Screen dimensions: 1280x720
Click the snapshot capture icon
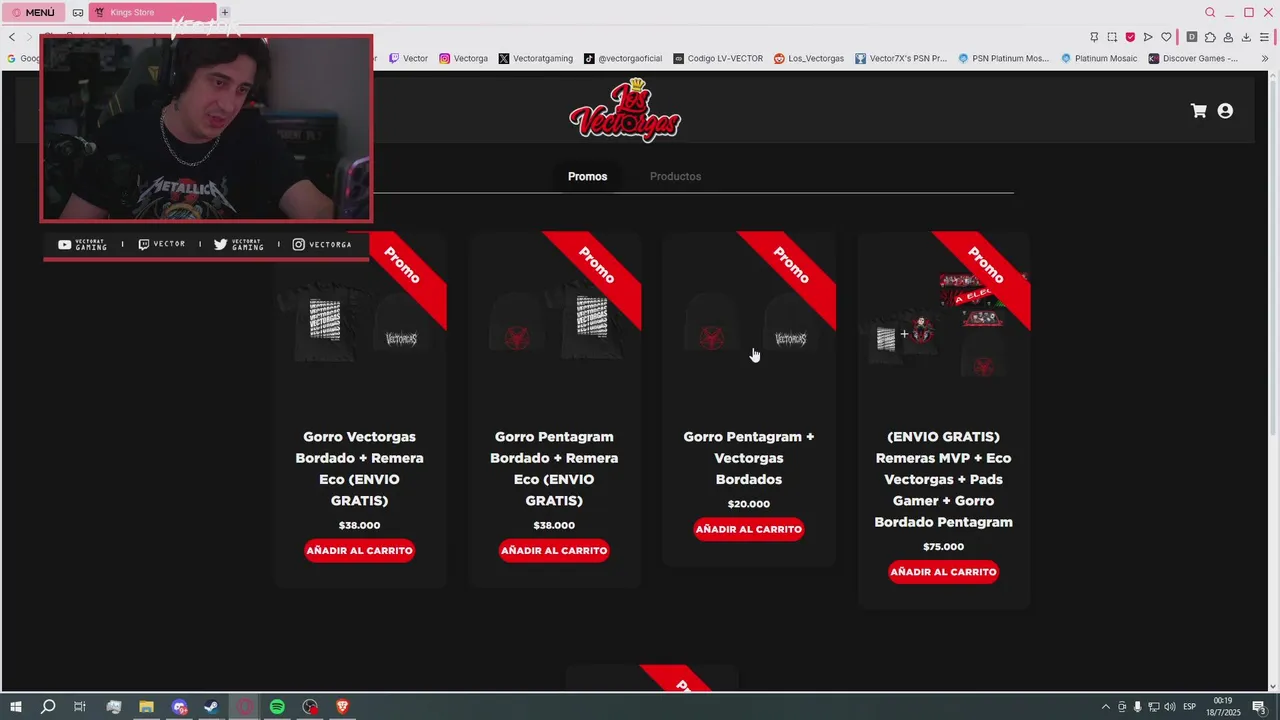[1112, 37]
